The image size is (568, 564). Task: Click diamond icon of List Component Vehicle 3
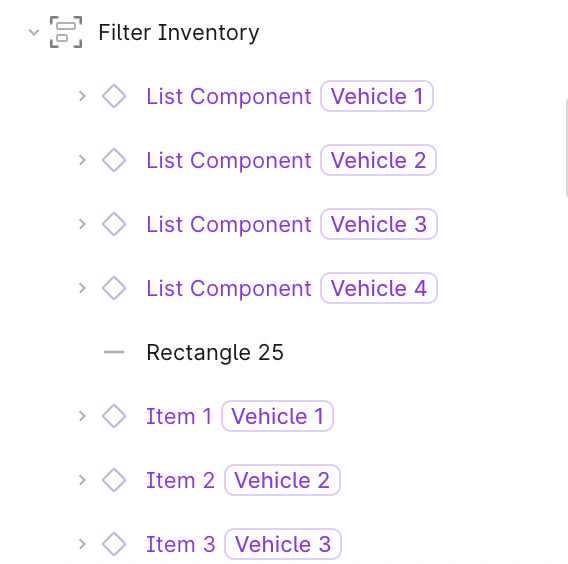[x=114, y=224]
